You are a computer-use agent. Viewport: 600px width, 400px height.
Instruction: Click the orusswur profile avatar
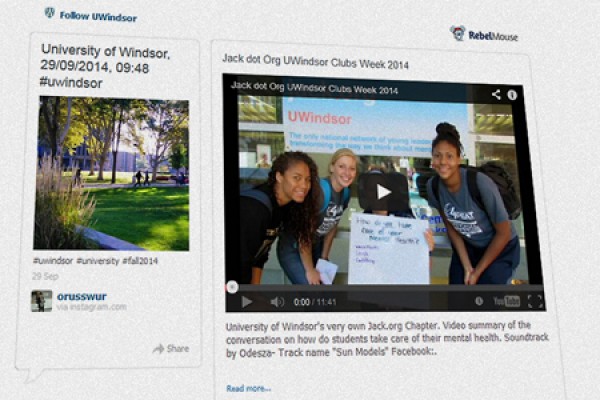pyautogui.click(x=41, y=300)
